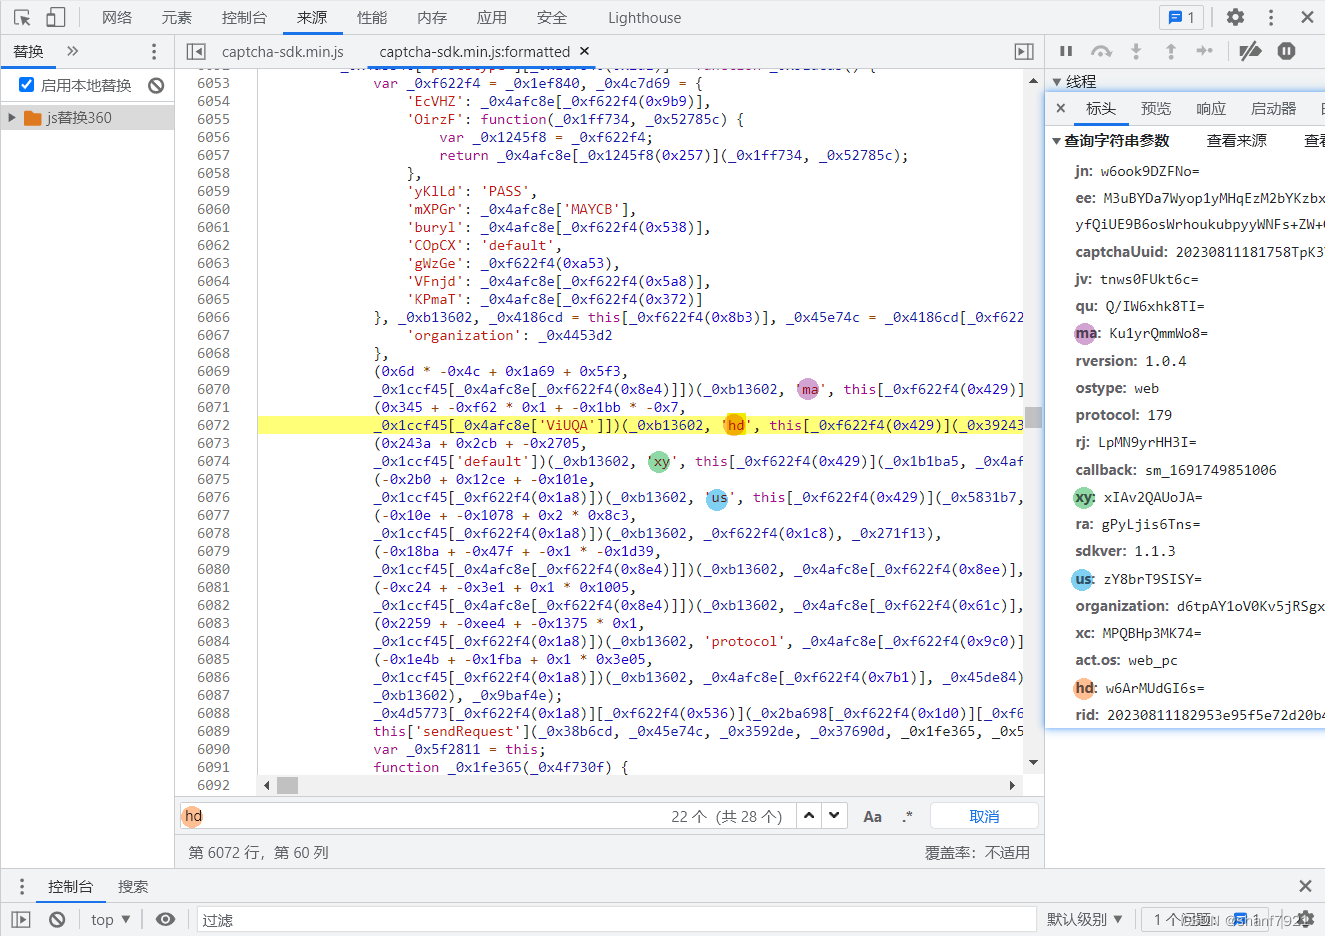Step out of current function
The image size is (1325, 936).
pos(1170,51)
